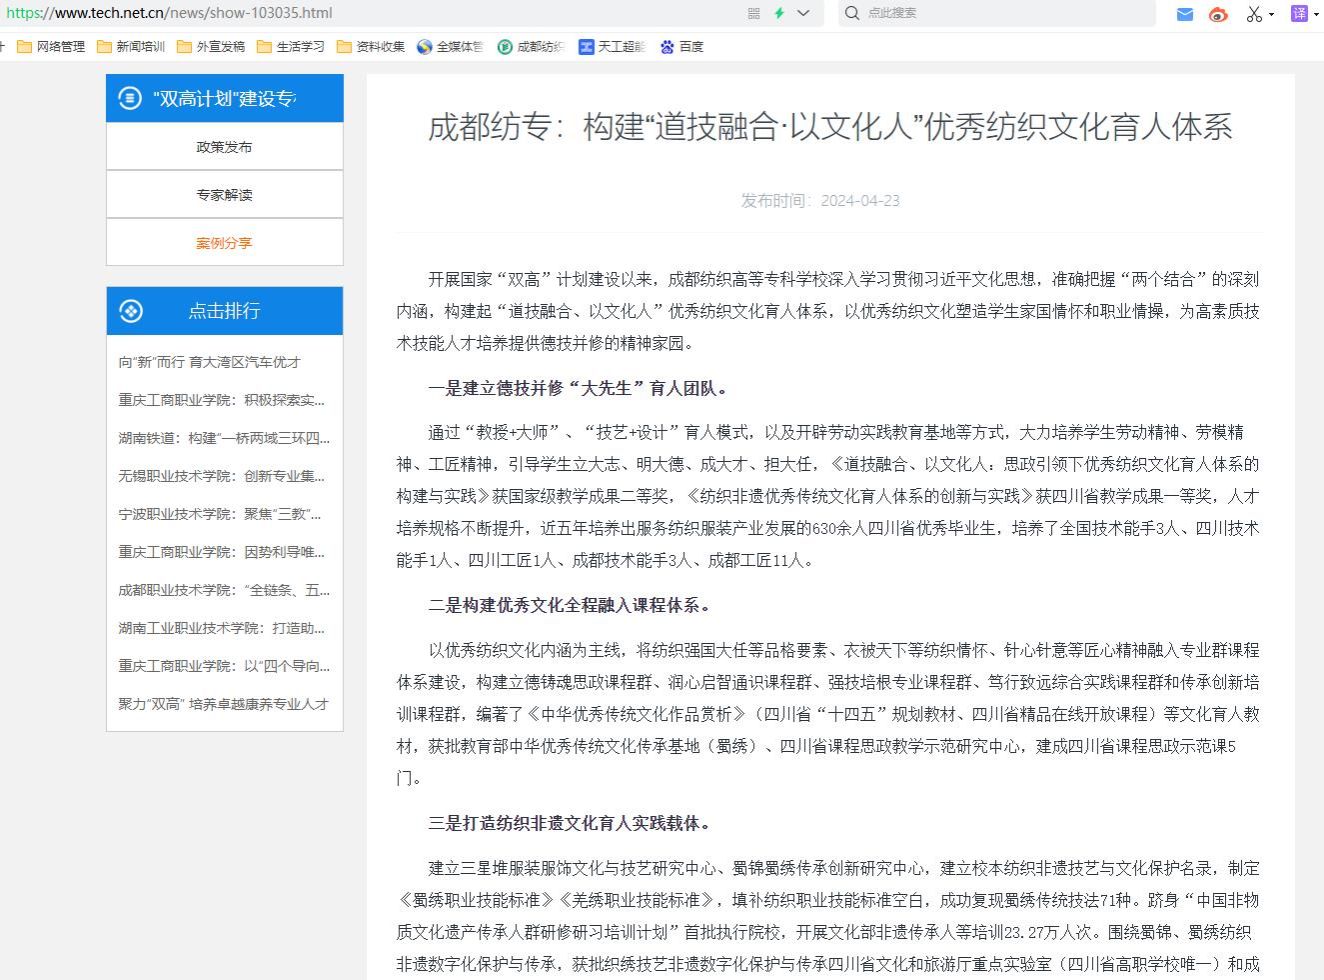The image size is (1324, 980).
Task: Expand the translate tool dropdown arrow
Action: pos(1316,14)
